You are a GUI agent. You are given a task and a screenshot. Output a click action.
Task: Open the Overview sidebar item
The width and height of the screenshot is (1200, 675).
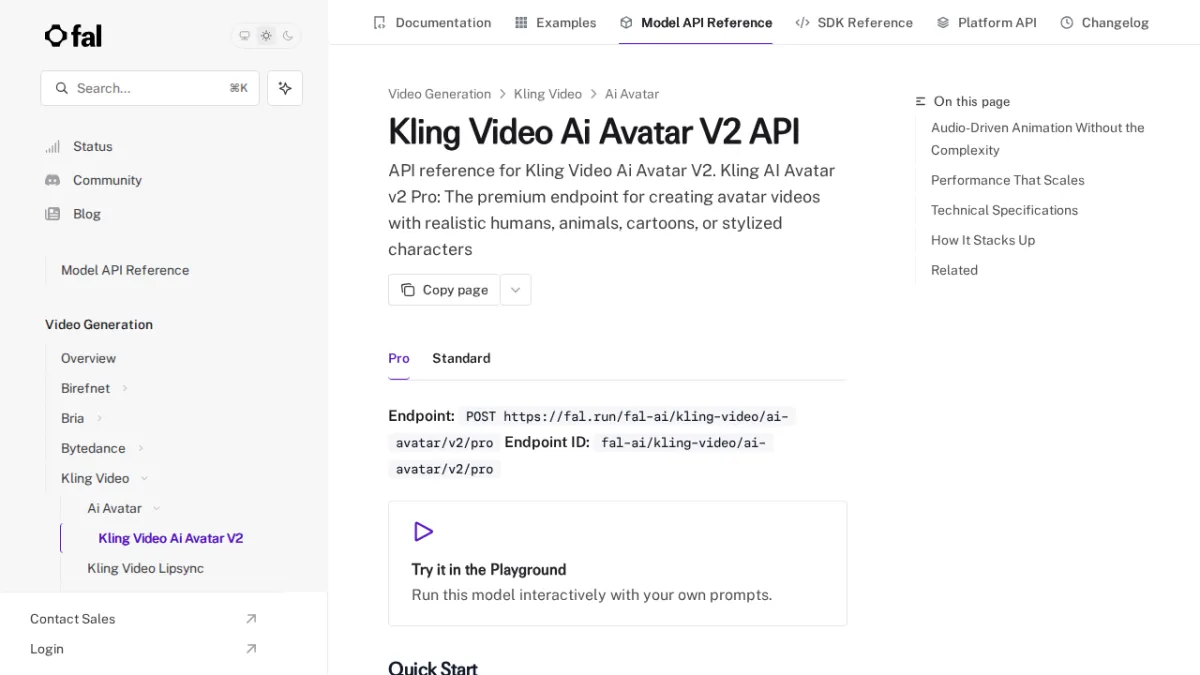[x=88, y=358]
